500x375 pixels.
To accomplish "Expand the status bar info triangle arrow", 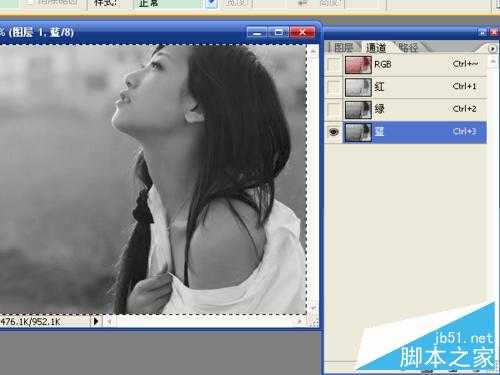I will pos(96,321).
